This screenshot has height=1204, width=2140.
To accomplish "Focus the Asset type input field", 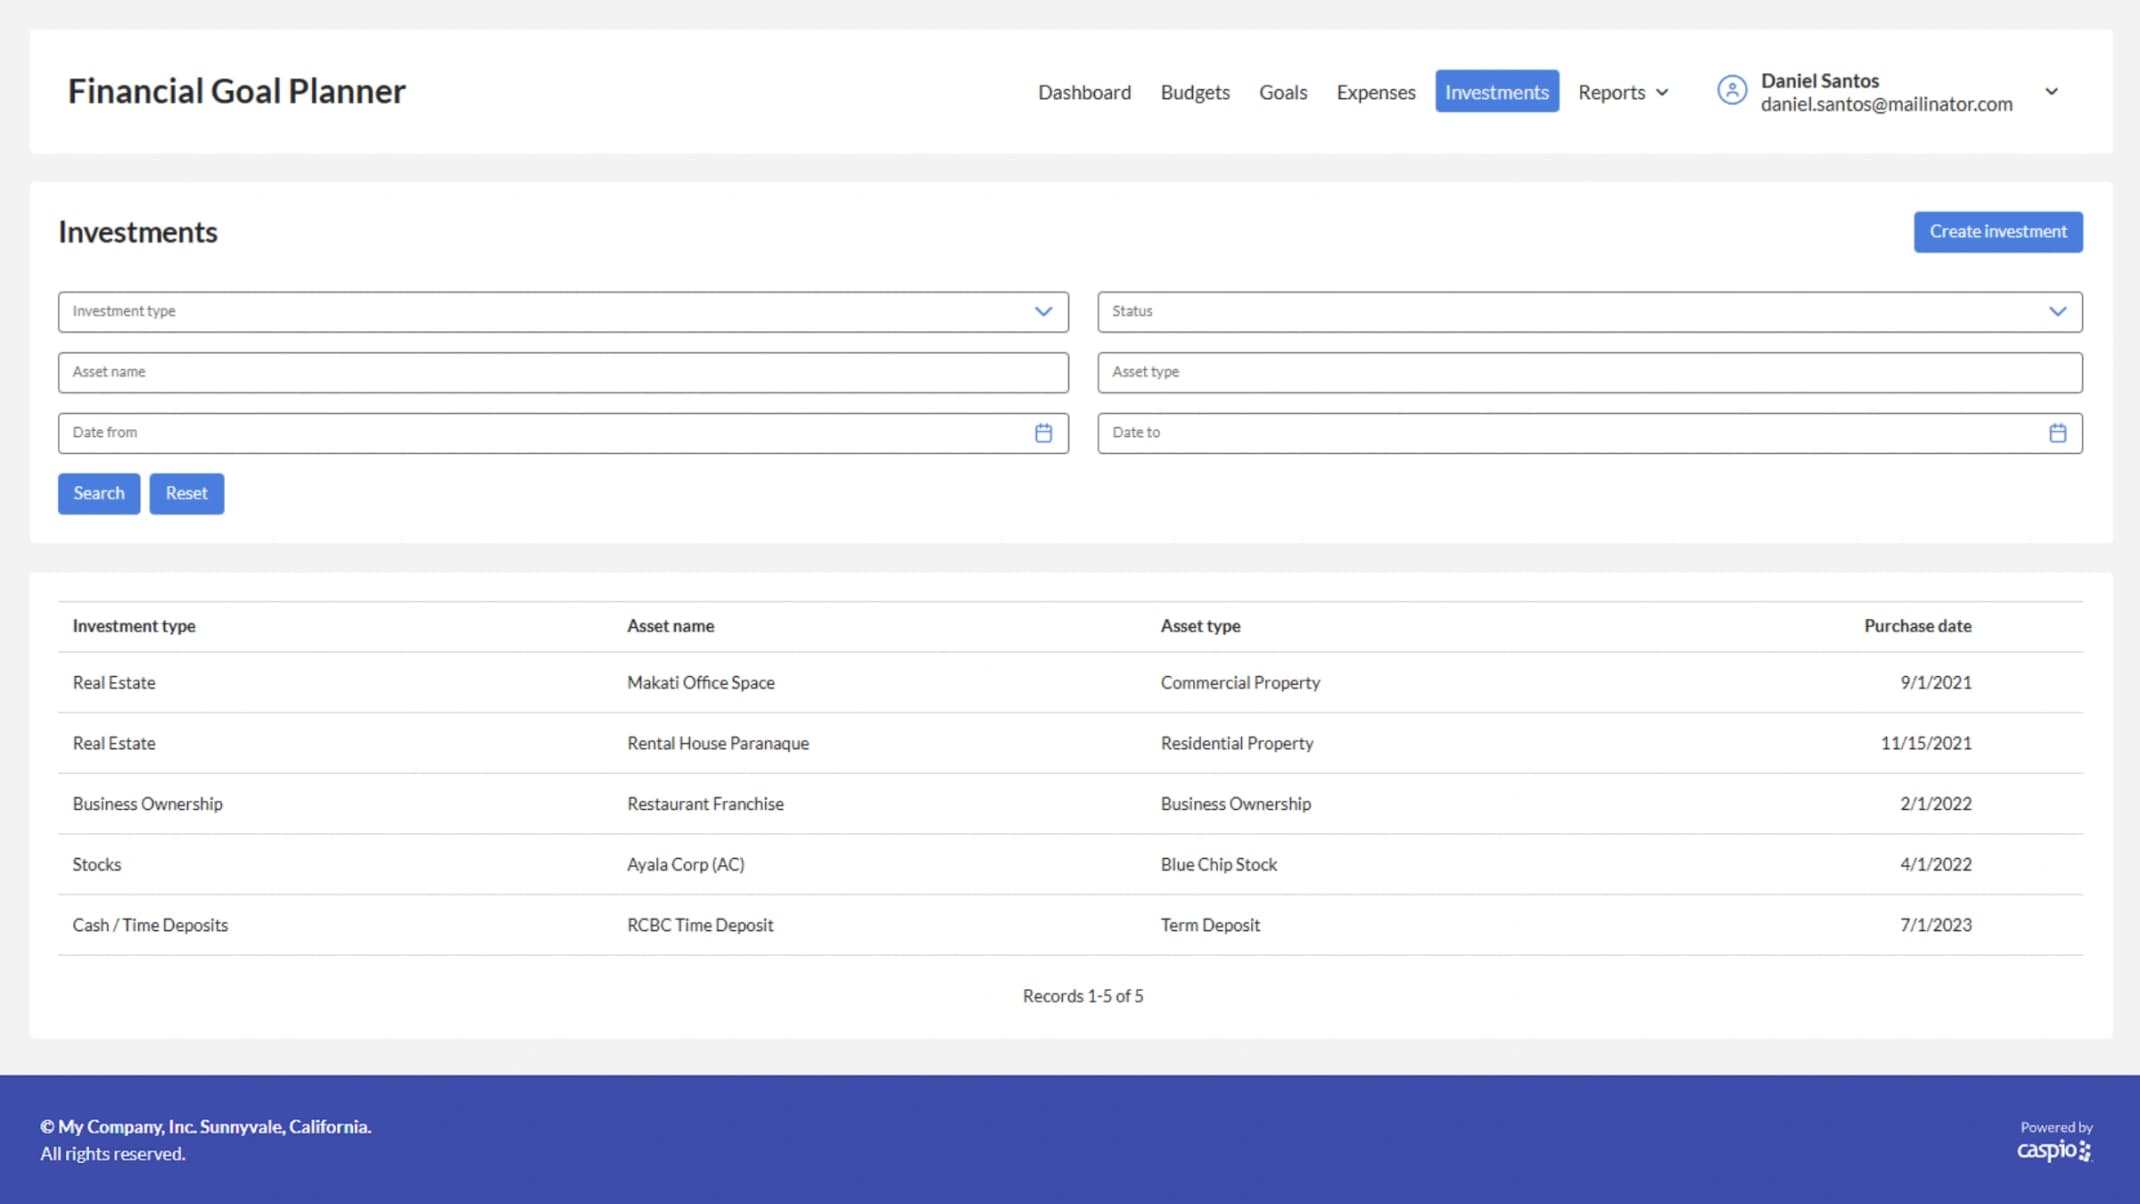I will pos(1590,372).
